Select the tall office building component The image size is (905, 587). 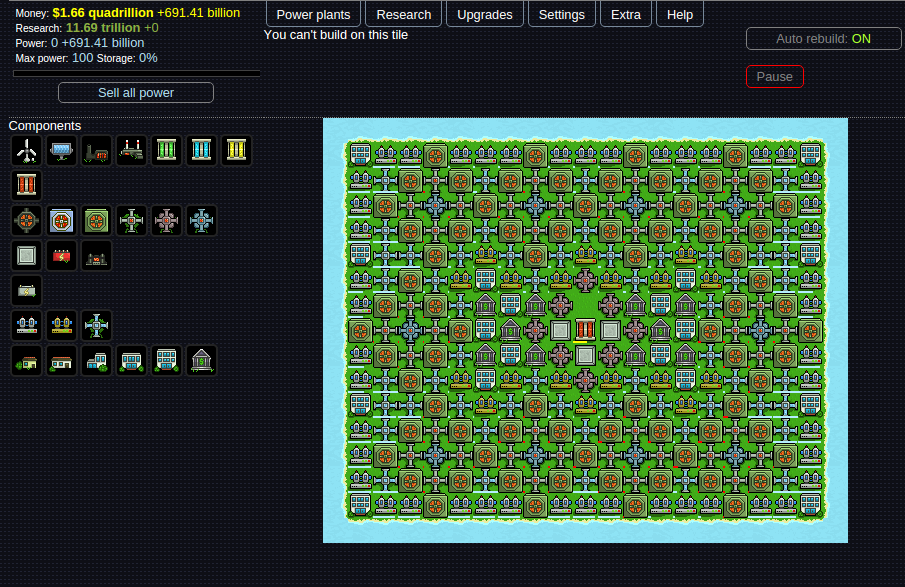tap(166, 361)
